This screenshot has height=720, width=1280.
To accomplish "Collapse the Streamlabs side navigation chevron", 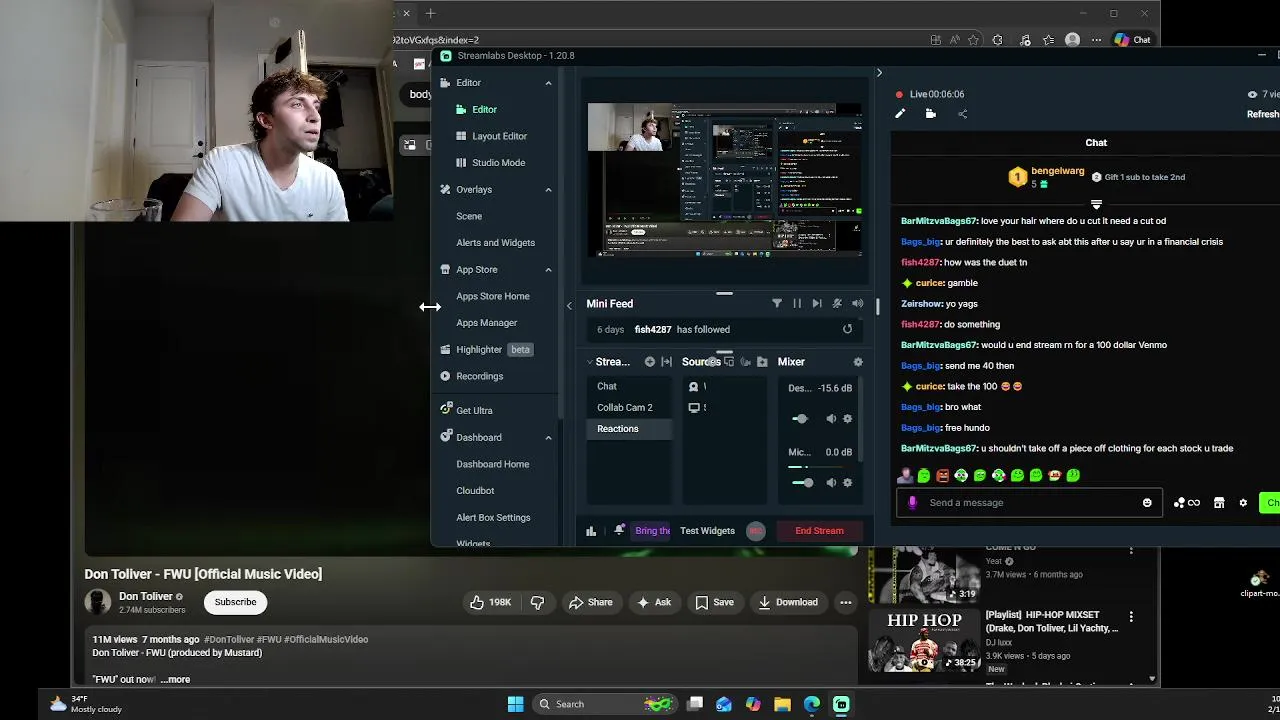I will coord(569,306).
